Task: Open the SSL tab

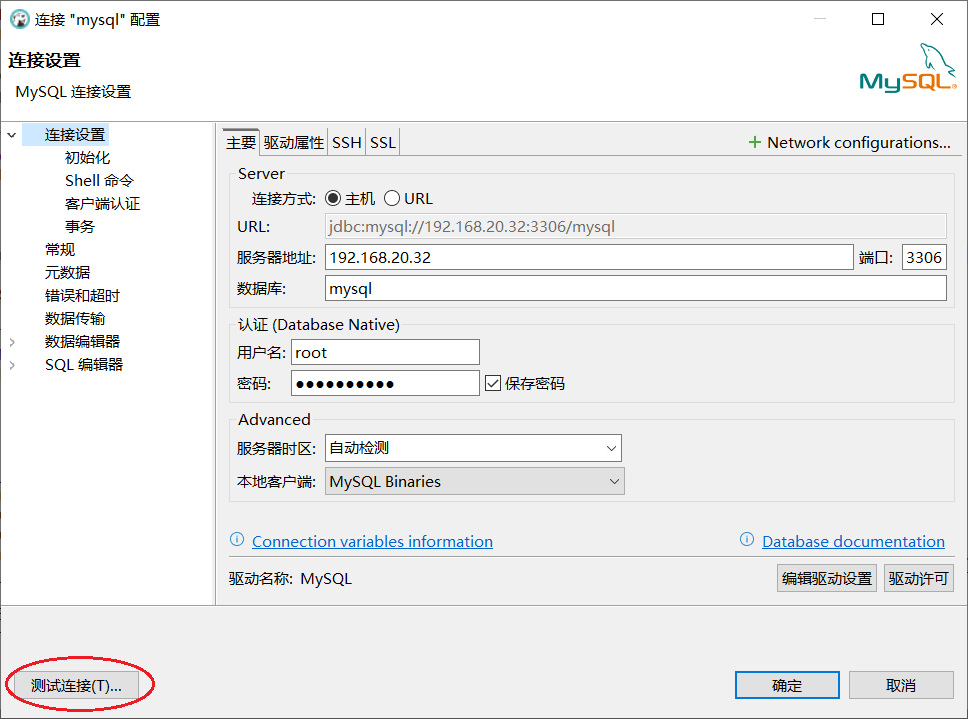Action: click(x=383, y=143)
